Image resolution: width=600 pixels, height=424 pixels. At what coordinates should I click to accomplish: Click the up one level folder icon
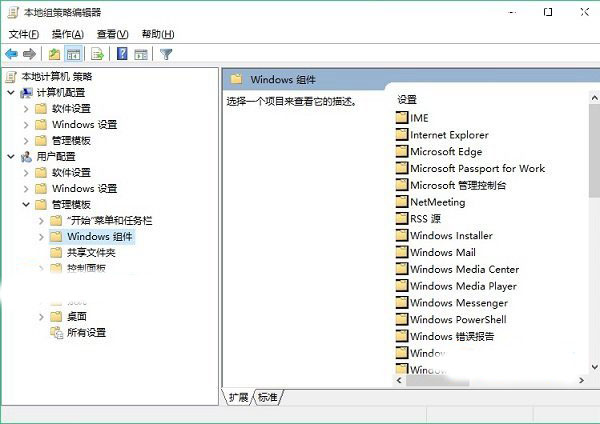(x=54, y=54)
